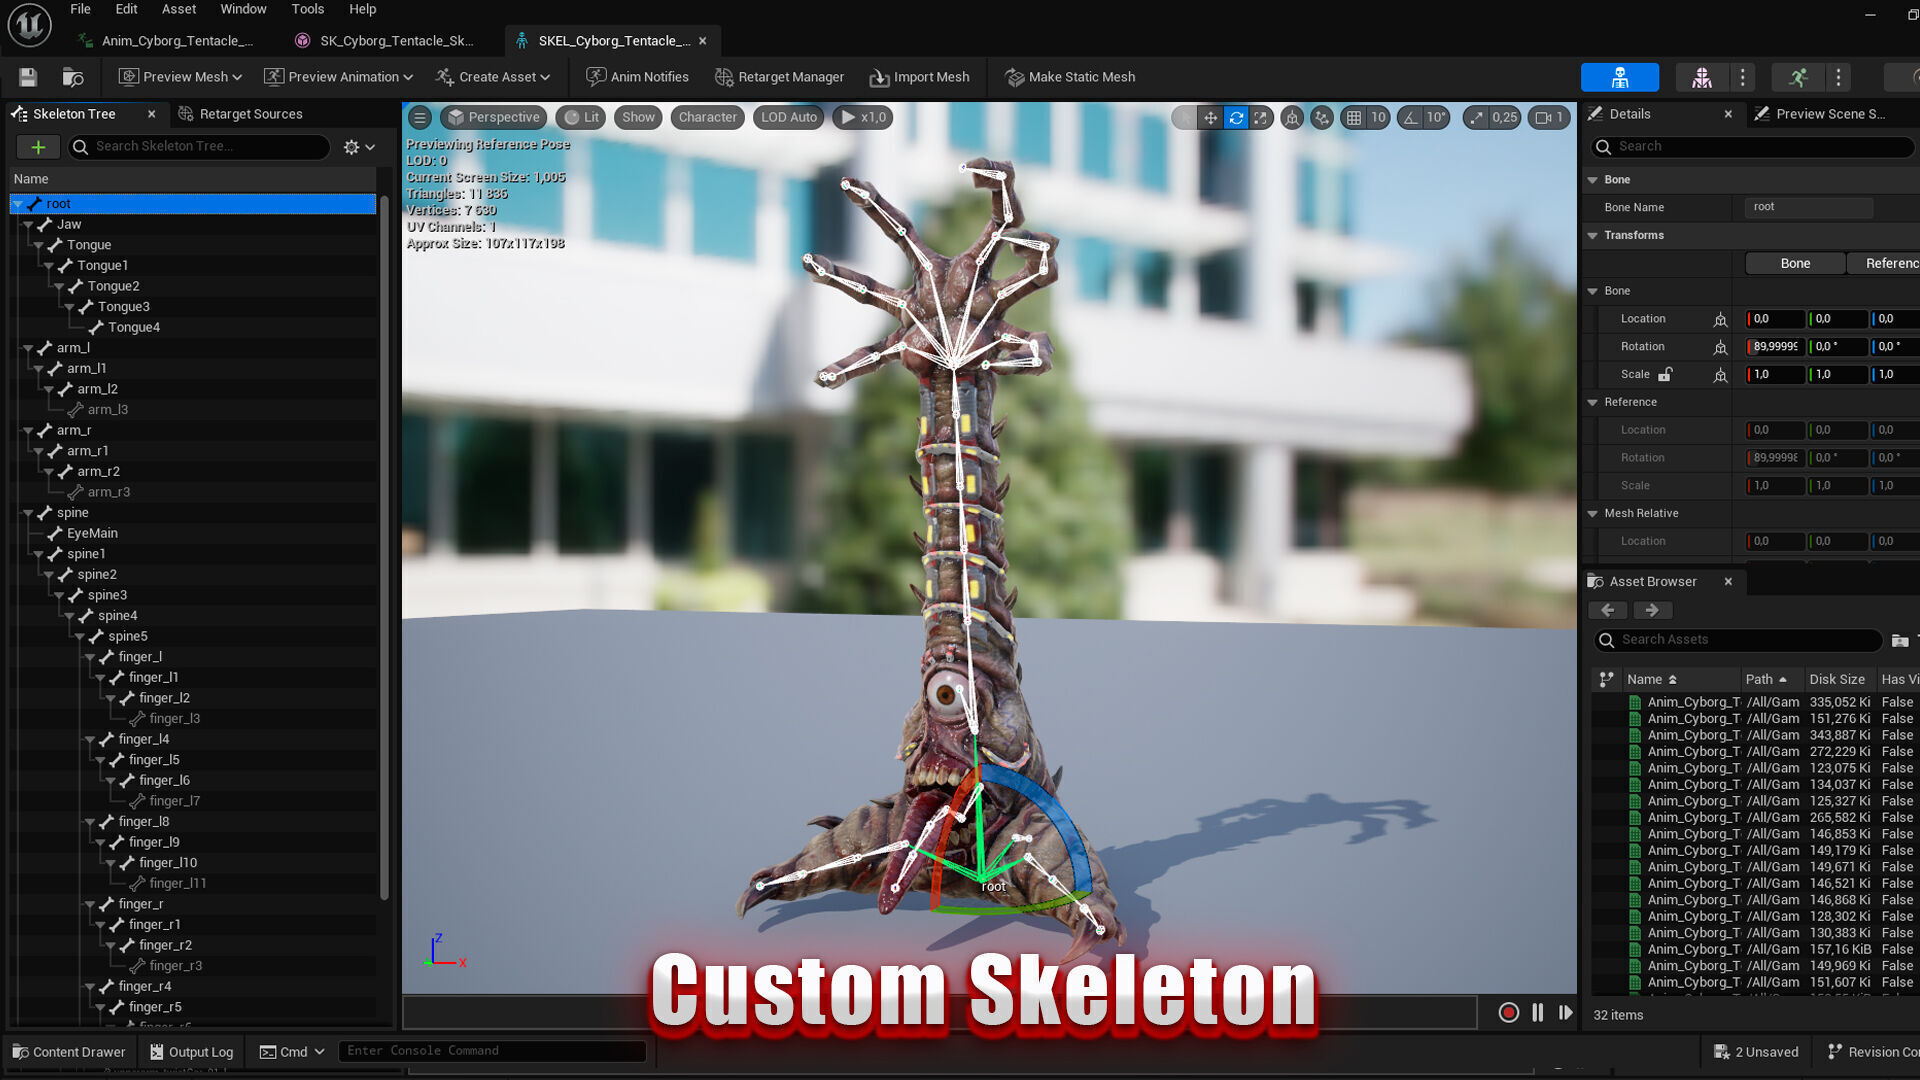
Task: Toggle scale snapping icon
Action: pyautogui.click(x=1476, y=117)
